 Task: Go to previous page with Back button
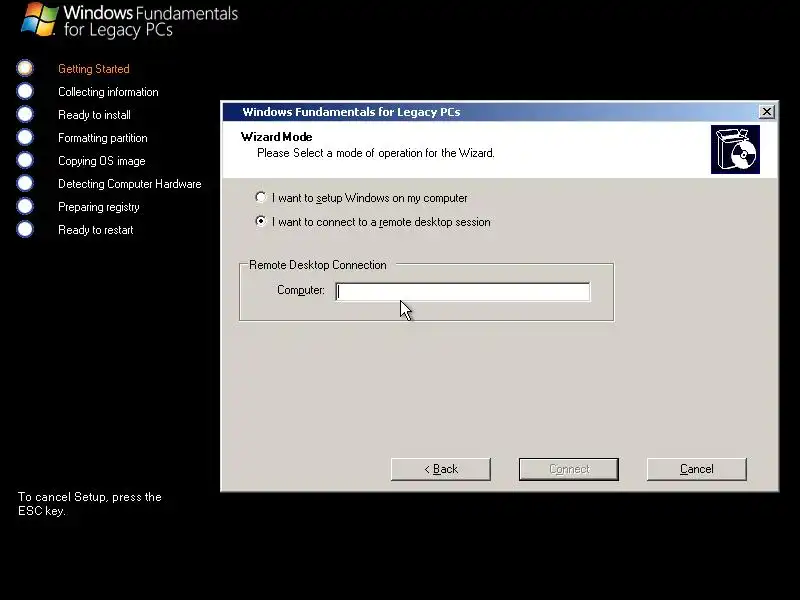tap(441, 469)
